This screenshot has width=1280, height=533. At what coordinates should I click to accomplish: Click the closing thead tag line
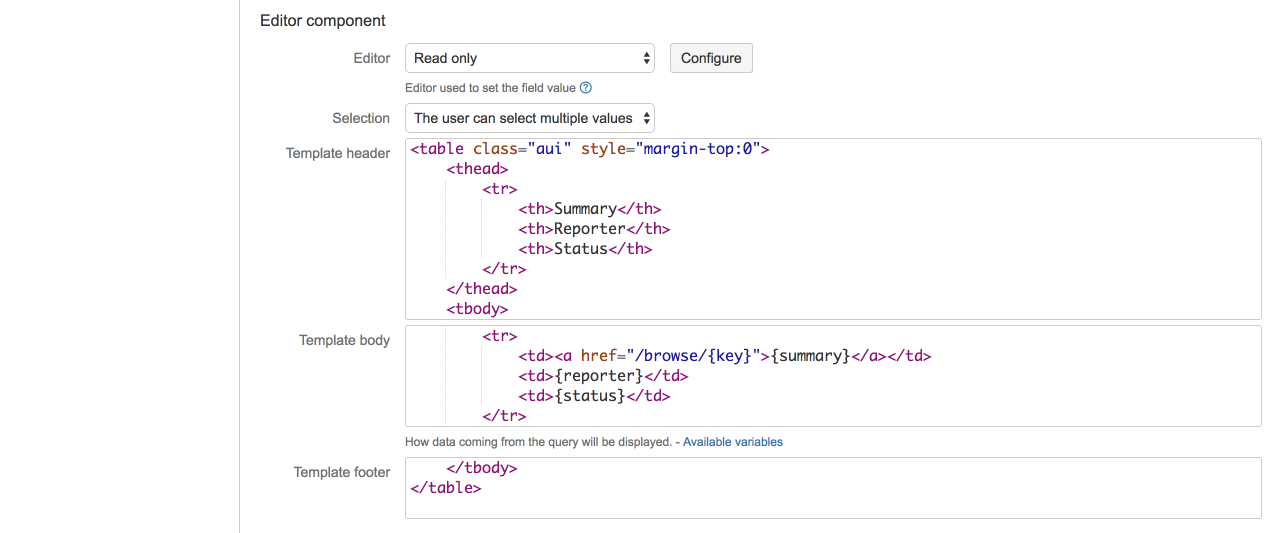482,289
